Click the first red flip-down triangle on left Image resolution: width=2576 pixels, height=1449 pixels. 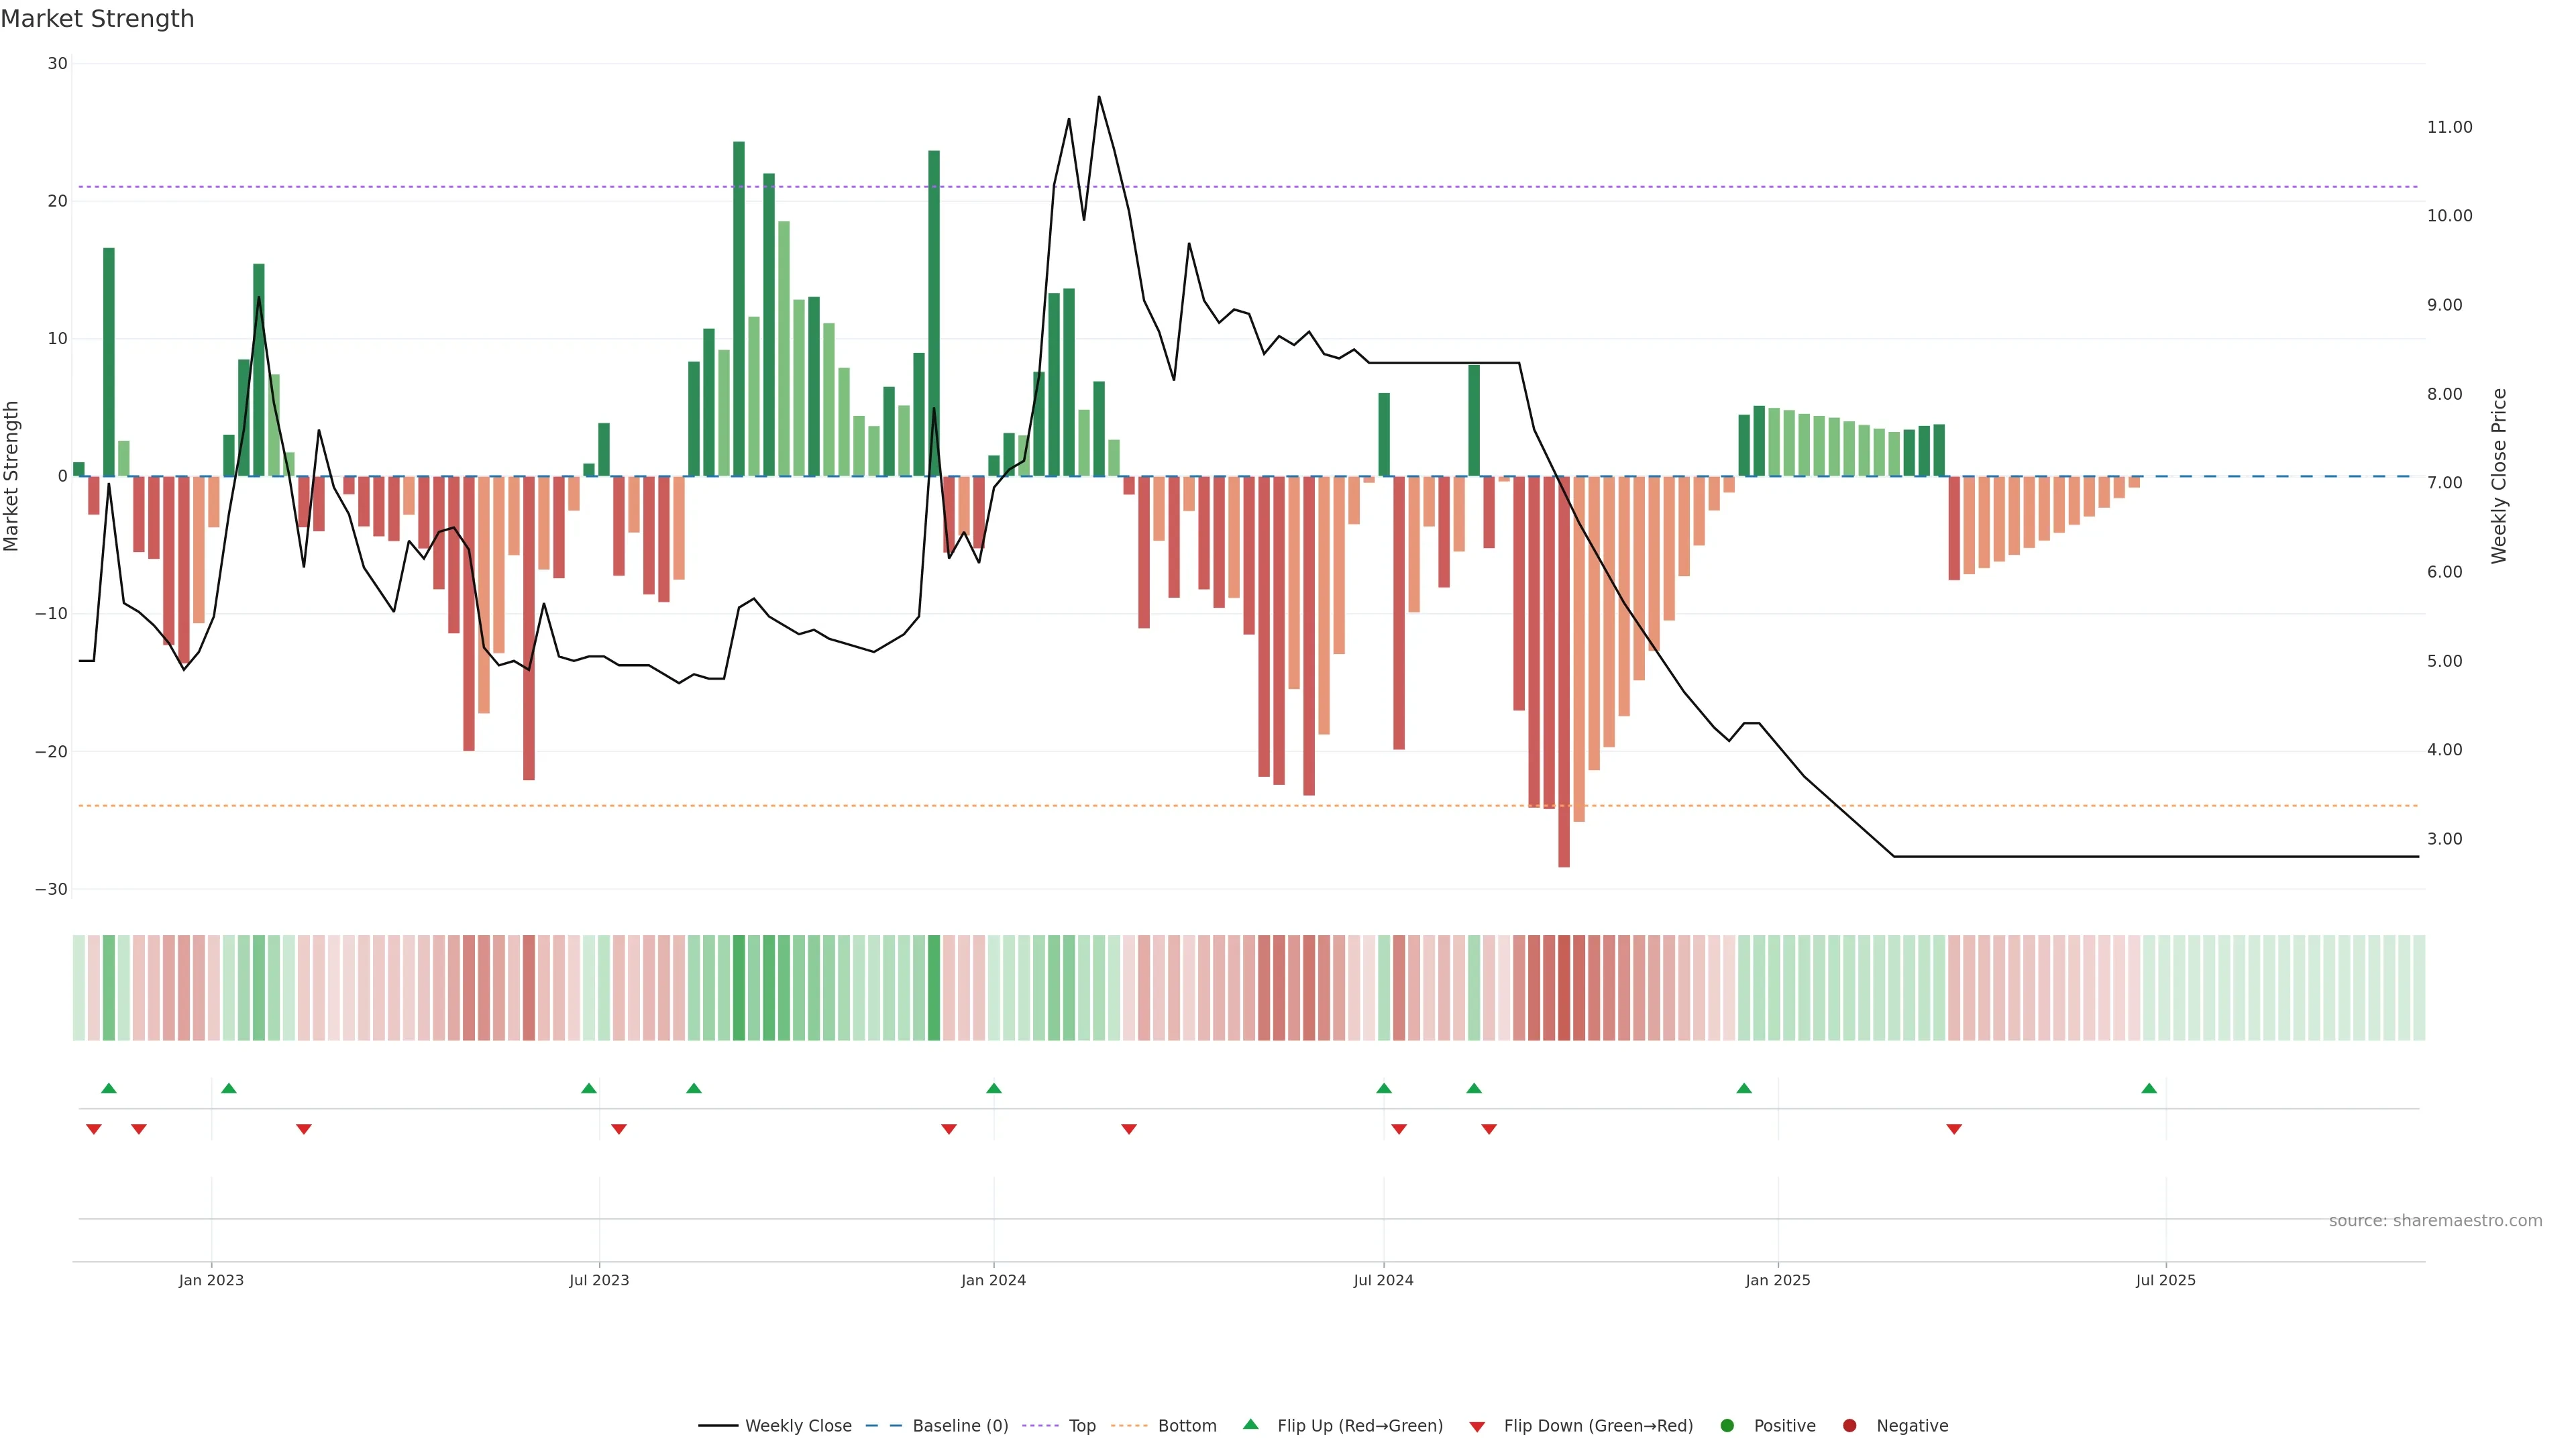94,1129
